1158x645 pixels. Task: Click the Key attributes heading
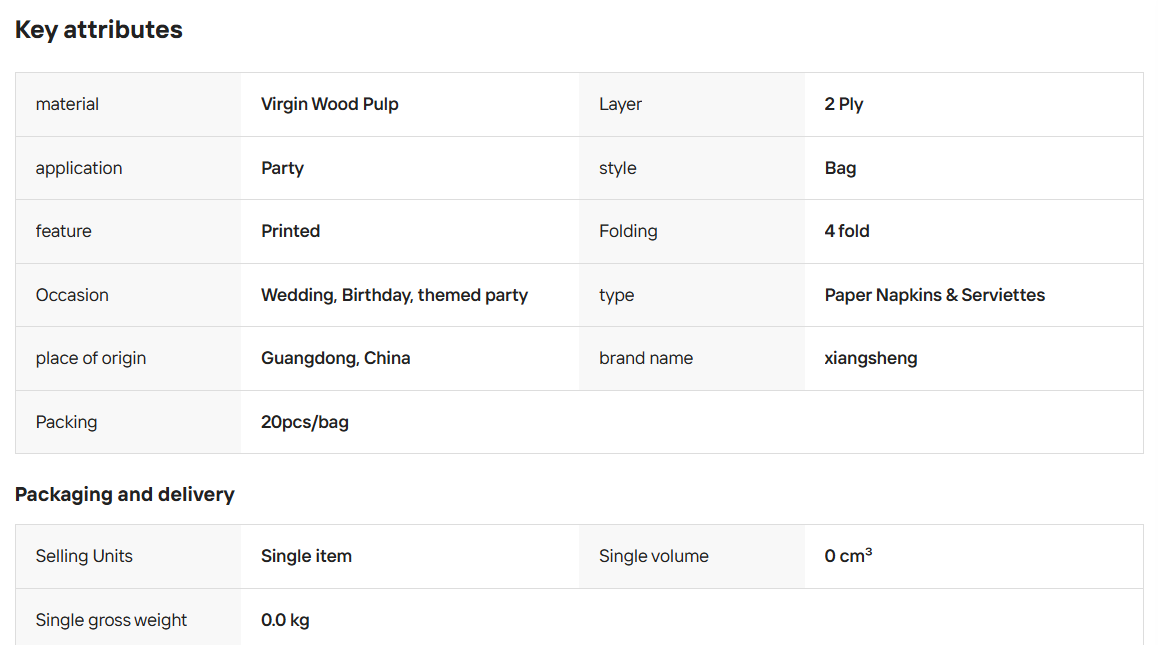click(x=98, y=30)
